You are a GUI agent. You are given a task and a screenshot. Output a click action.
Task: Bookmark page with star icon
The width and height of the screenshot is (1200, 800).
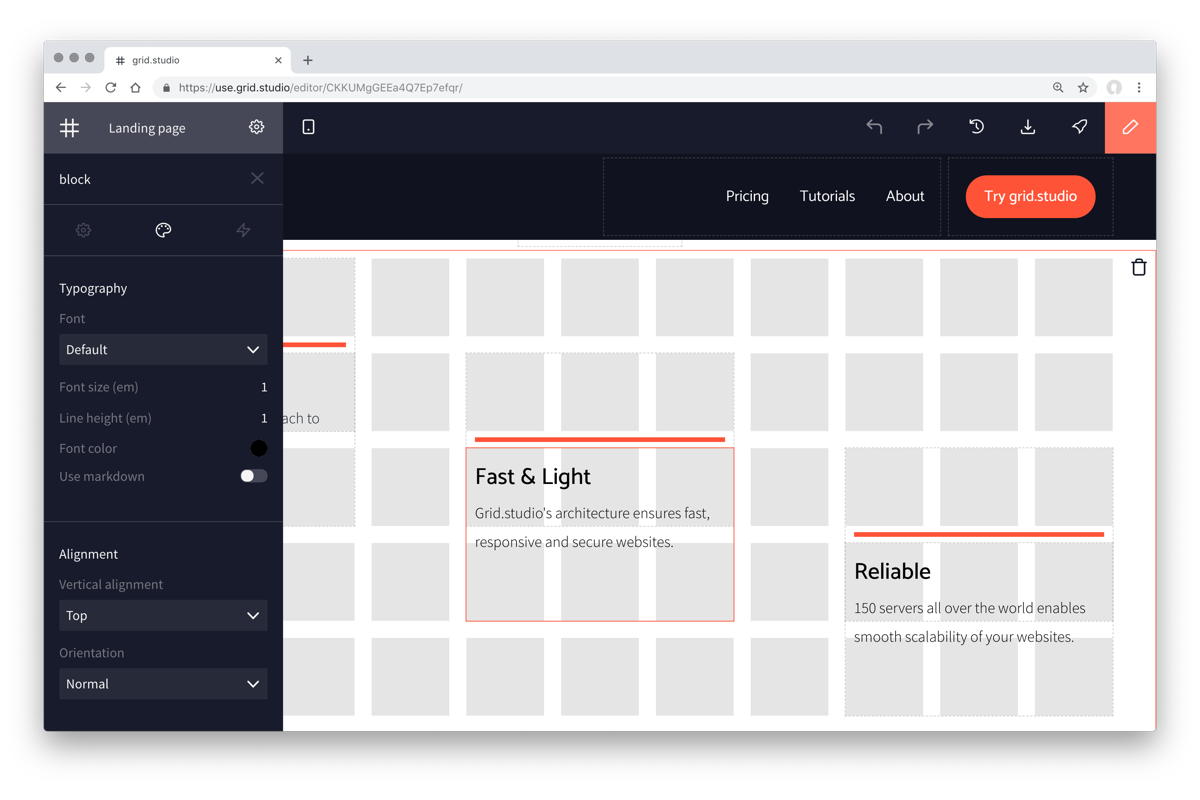[1083, 88]
